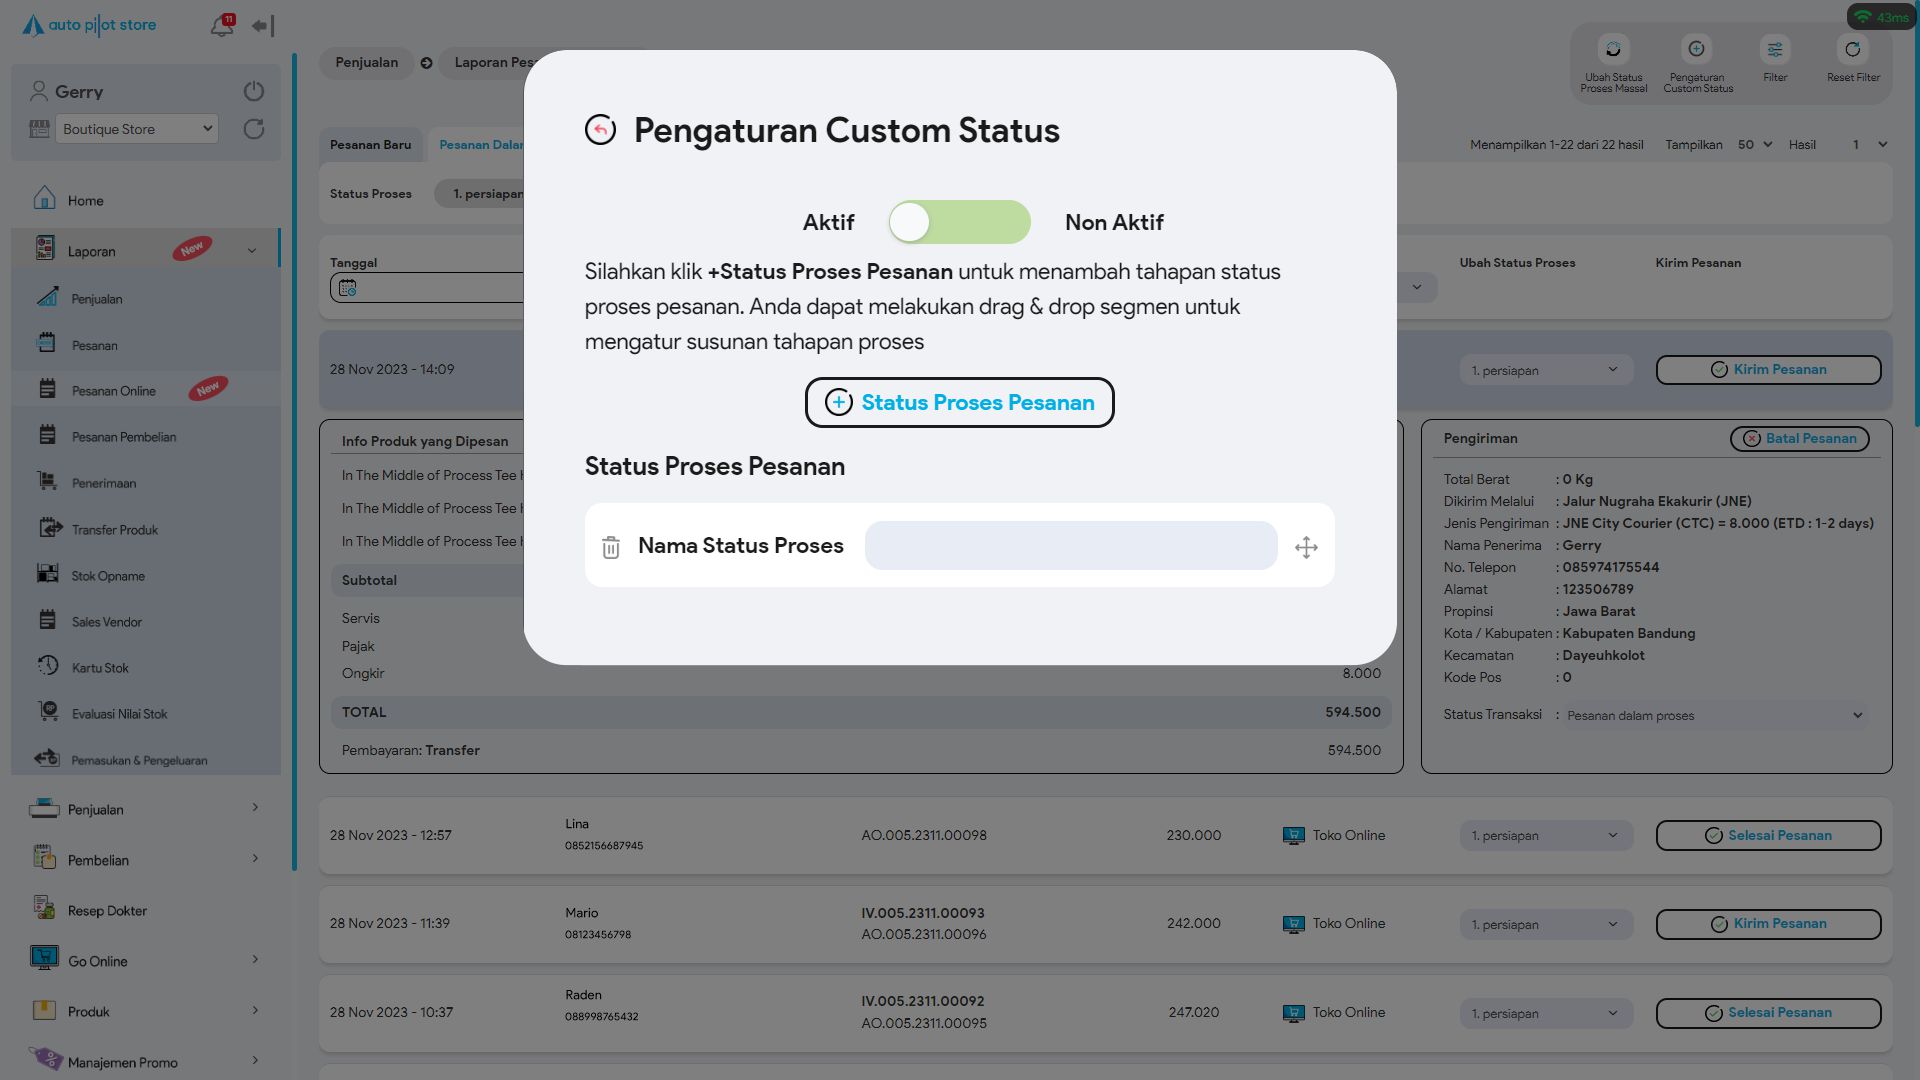1920x1080 pixels.
Task: Open the Tampilkan 50 results dropdown
Action: 1754,145
